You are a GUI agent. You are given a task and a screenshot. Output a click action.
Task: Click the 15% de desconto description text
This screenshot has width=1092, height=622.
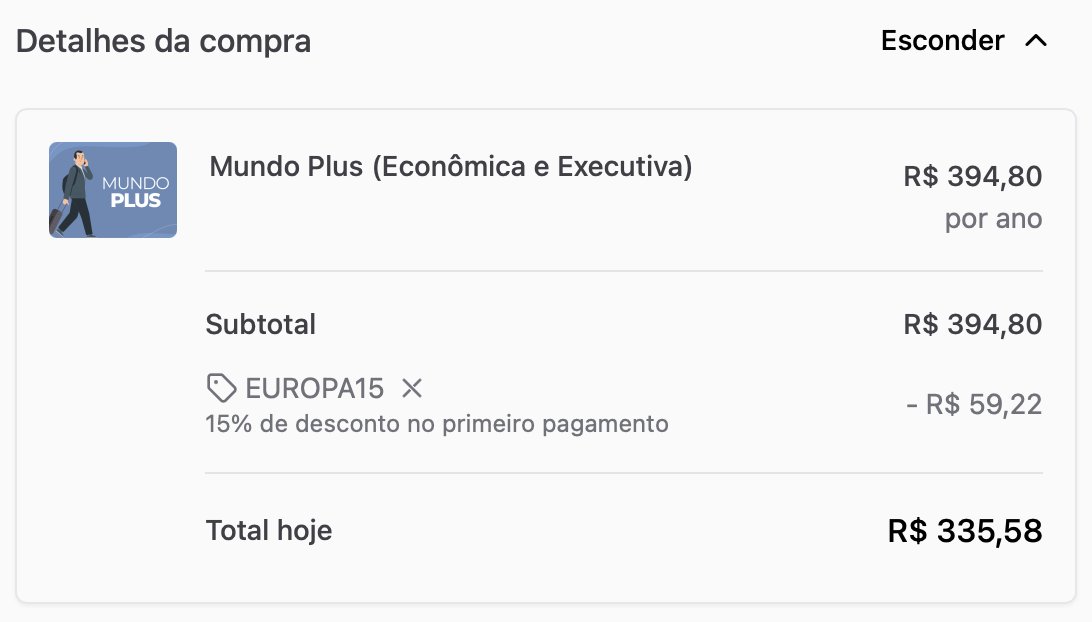[437, 423]
